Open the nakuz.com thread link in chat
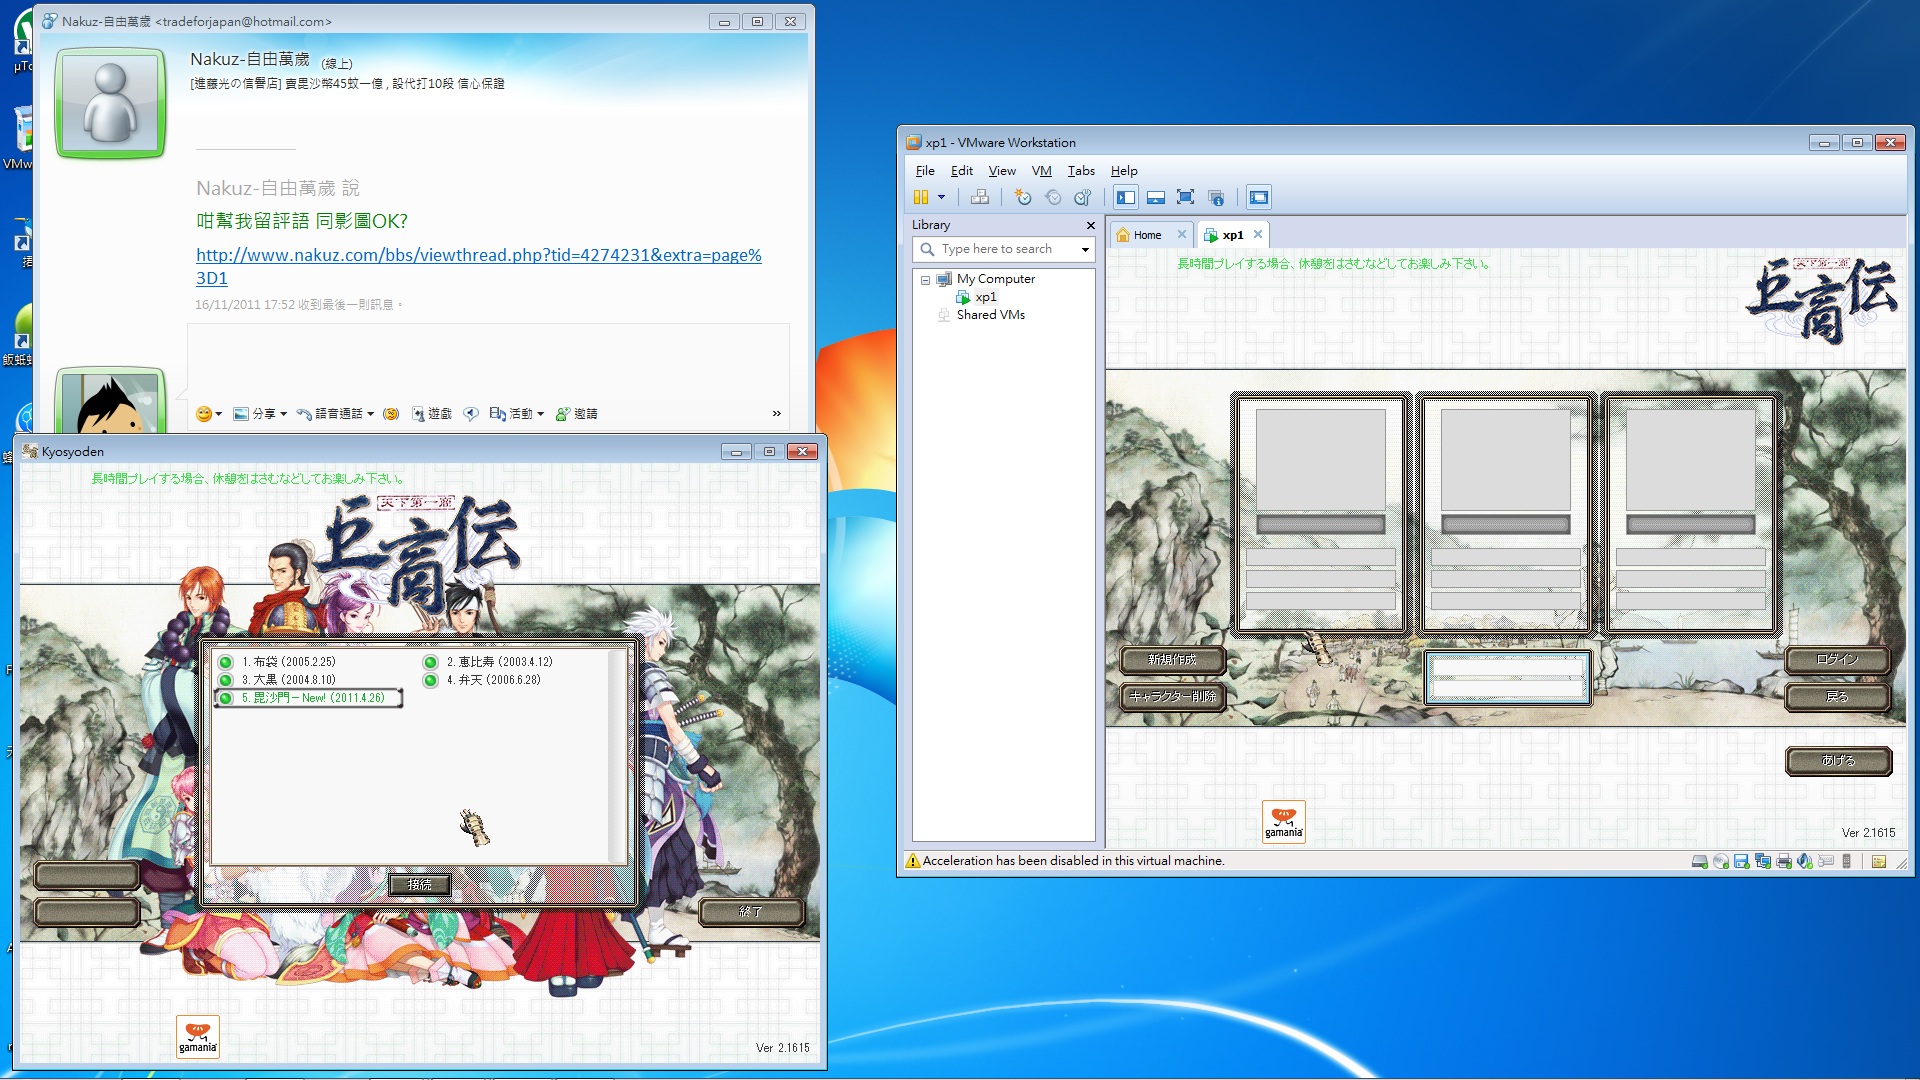Viewport: 1920px width, 1080px height. click(478, 266)
